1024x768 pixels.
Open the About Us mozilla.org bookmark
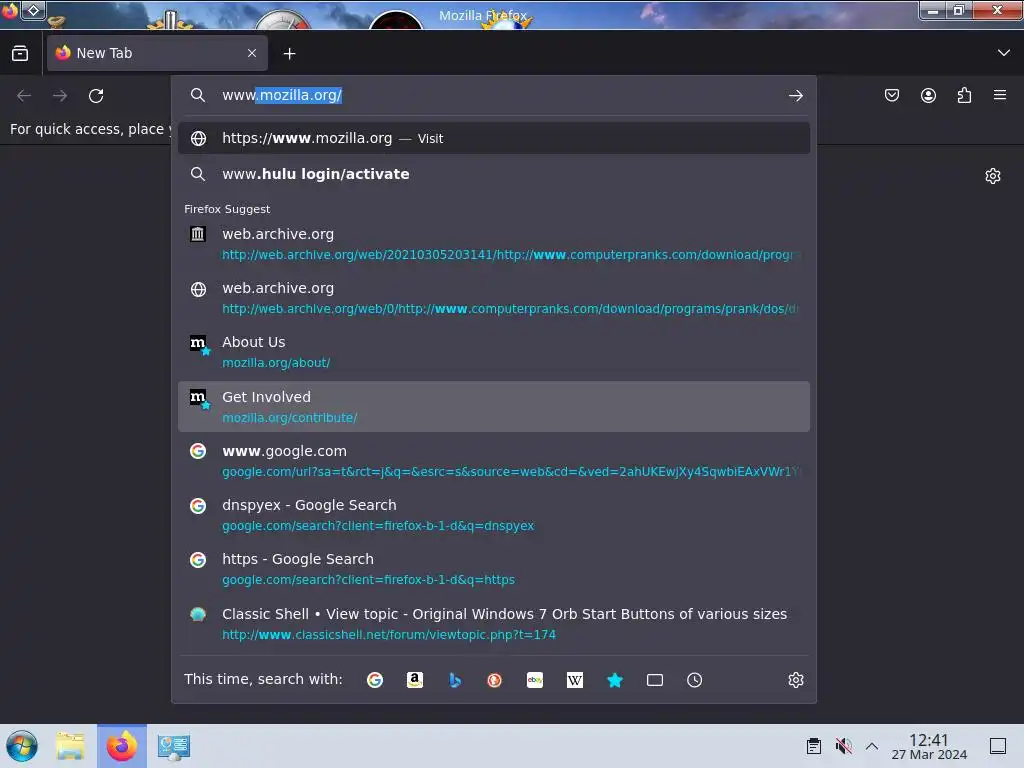[x=494, y=352]
